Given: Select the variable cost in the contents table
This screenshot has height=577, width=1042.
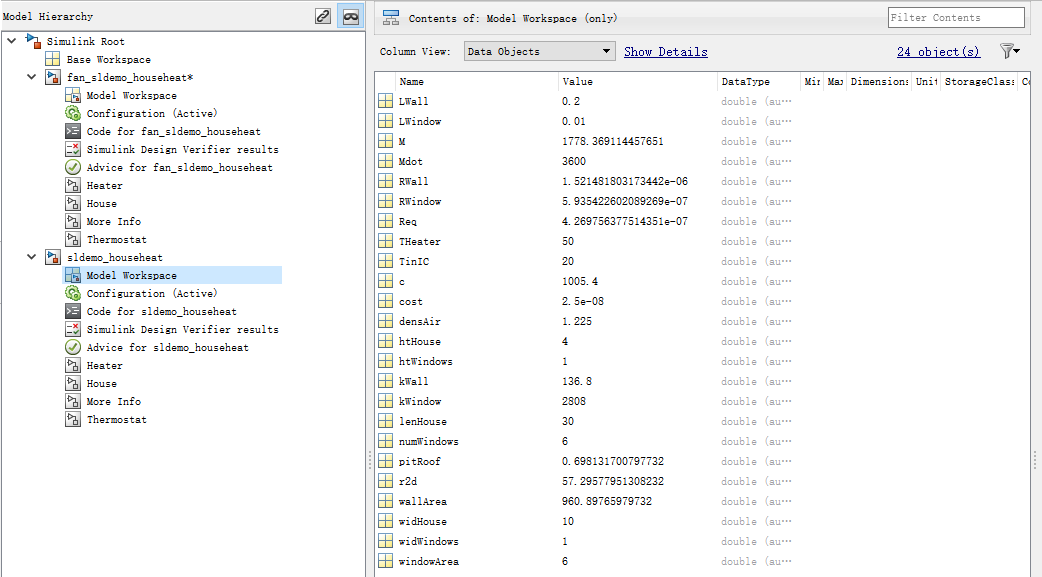Looking at the screenshot, I should 410,301.
